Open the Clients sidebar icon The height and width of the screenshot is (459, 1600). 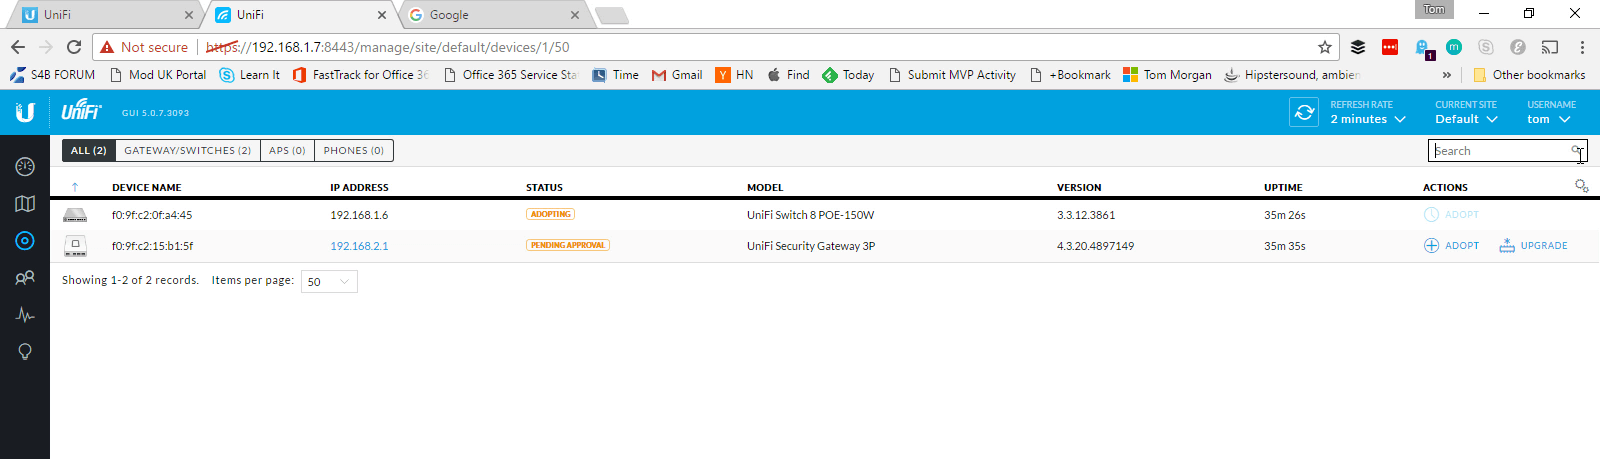(x=25, y=278)
